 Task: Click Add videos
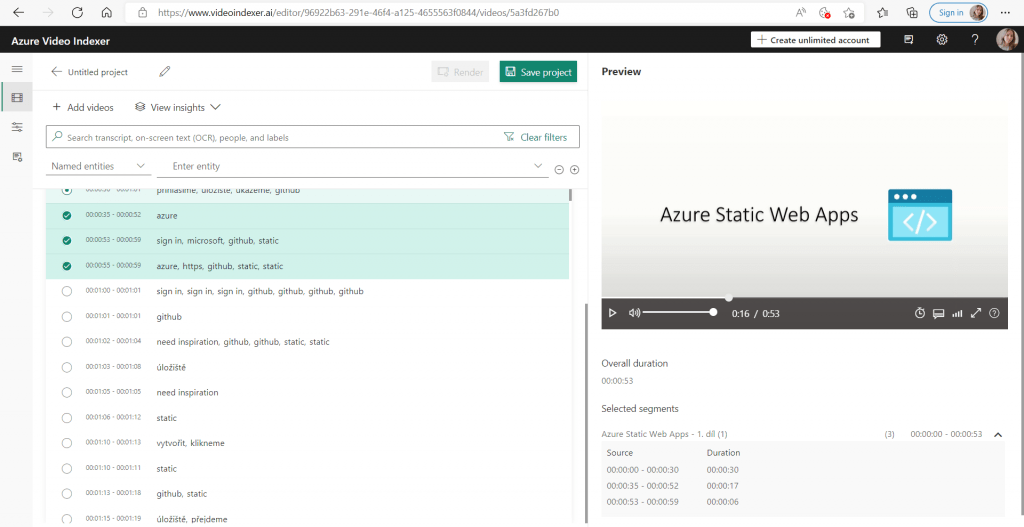click(x=83, y=107)
